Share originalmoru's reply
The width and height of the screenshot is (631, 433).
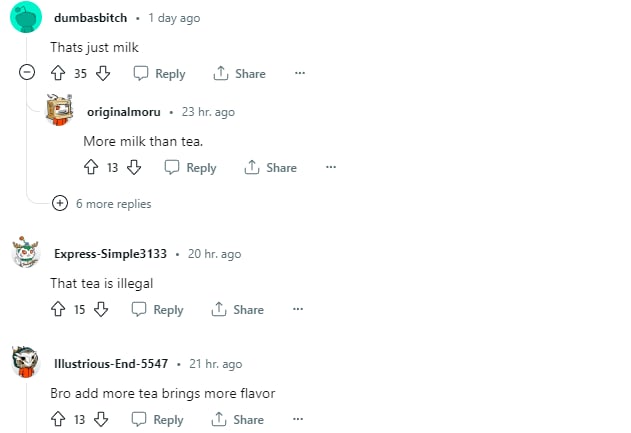tap(271, 167)
